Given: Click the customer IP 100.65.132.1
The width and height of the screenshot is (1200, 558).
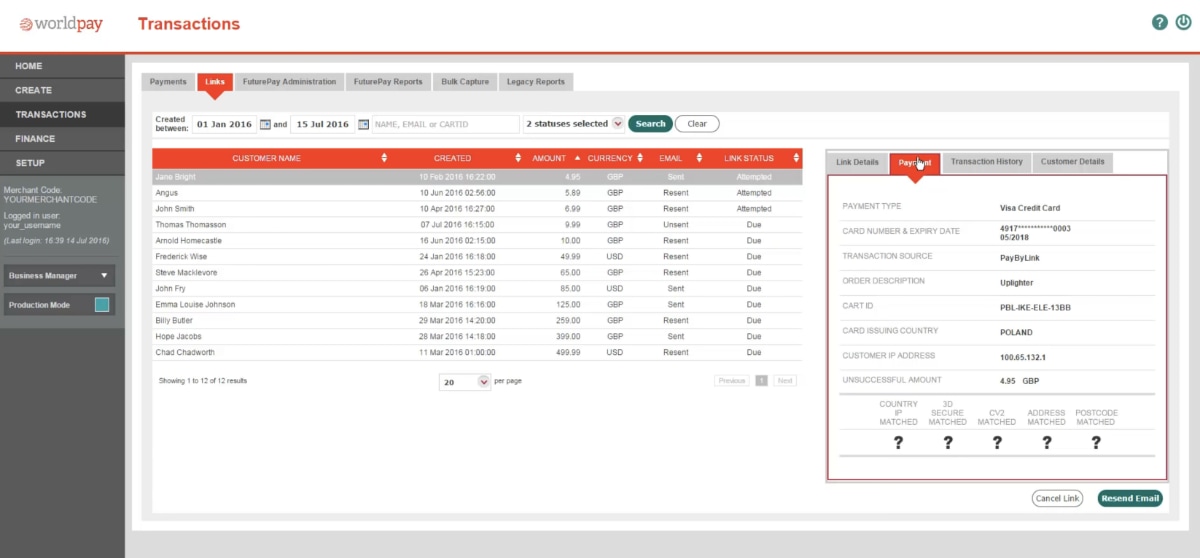Looking at the screenshot, I should coord(1023,357).
